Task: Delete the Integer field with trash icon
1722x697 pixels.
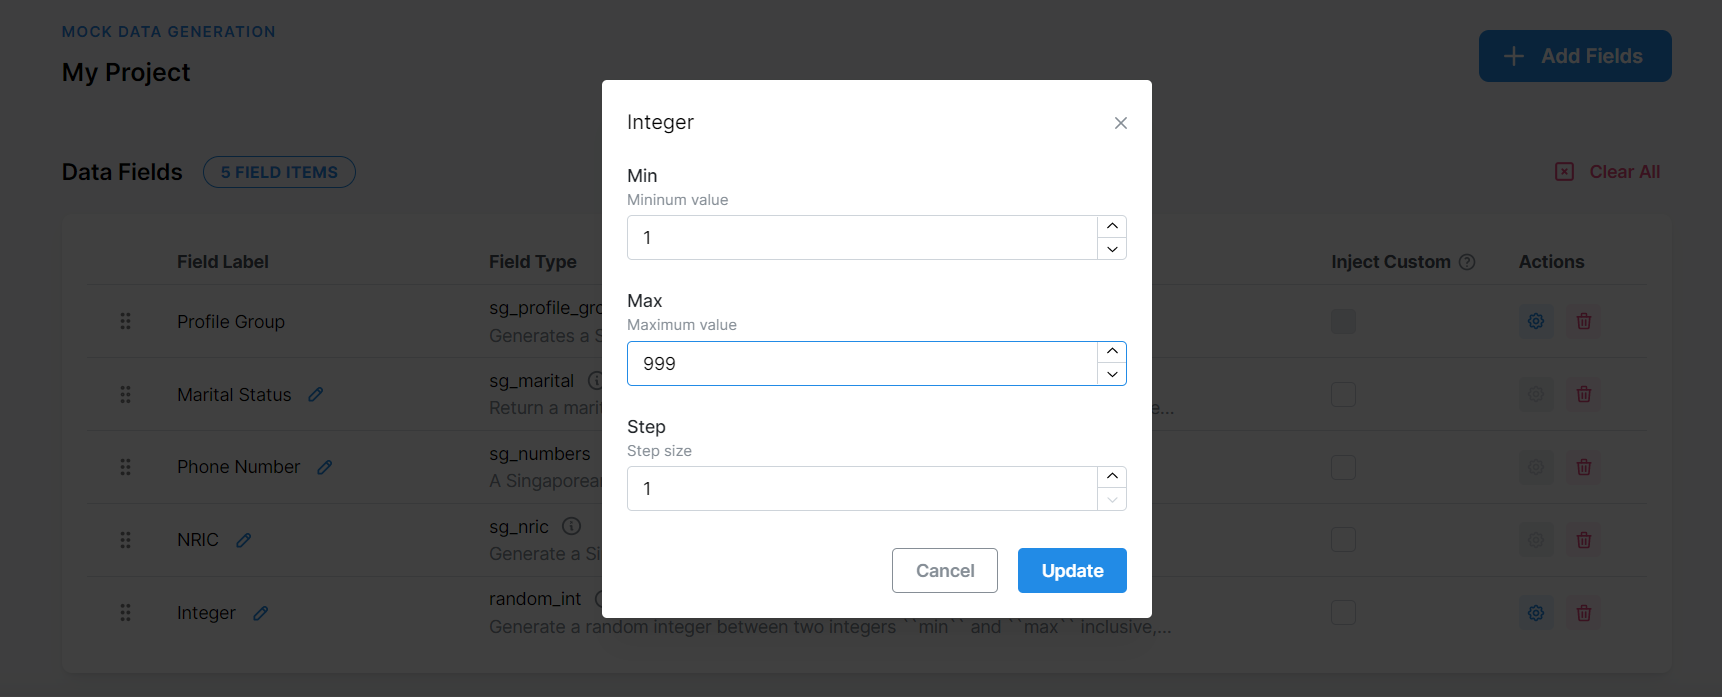Action: click(x=1583, y=613)
